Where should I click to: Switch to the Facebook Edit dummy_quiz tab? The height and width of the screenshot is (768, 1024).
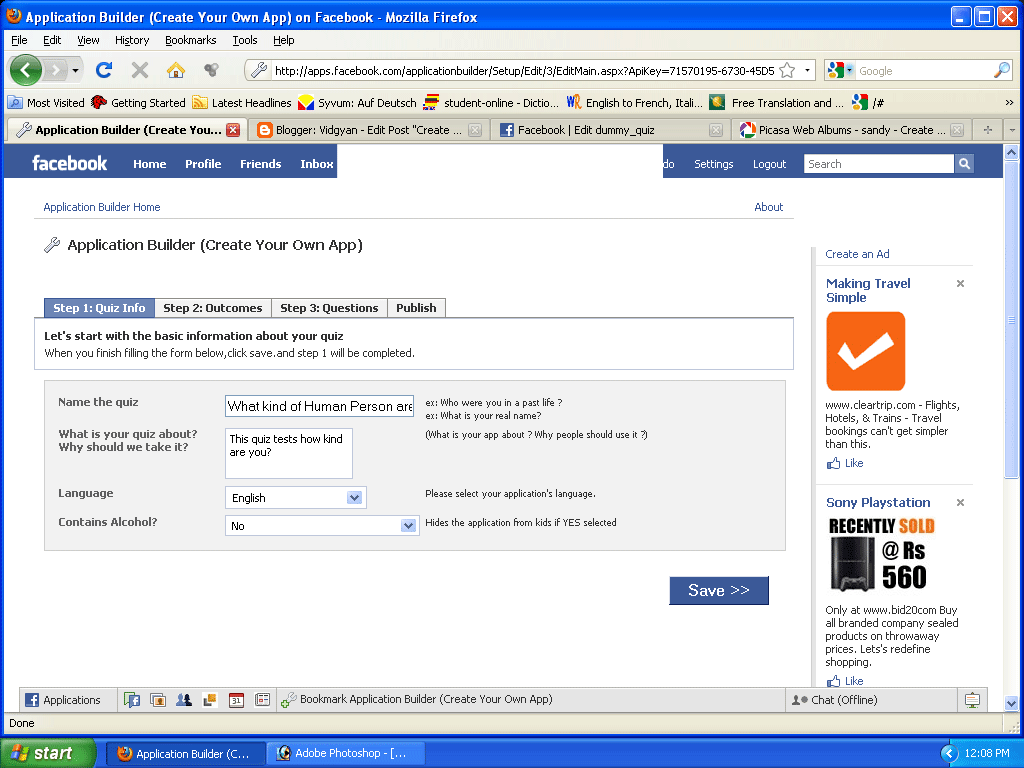[610, 130]
